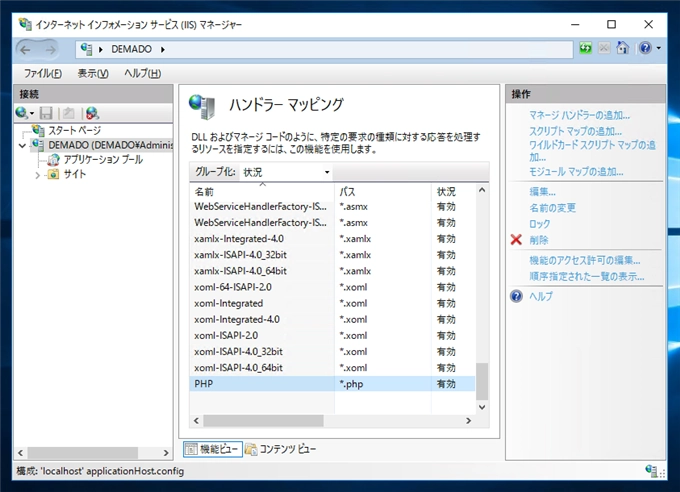The height and width of the screenshot is (492, 680).
Task: Click handler list horizontal scrollbar thumb
Action: coord(264,421)
